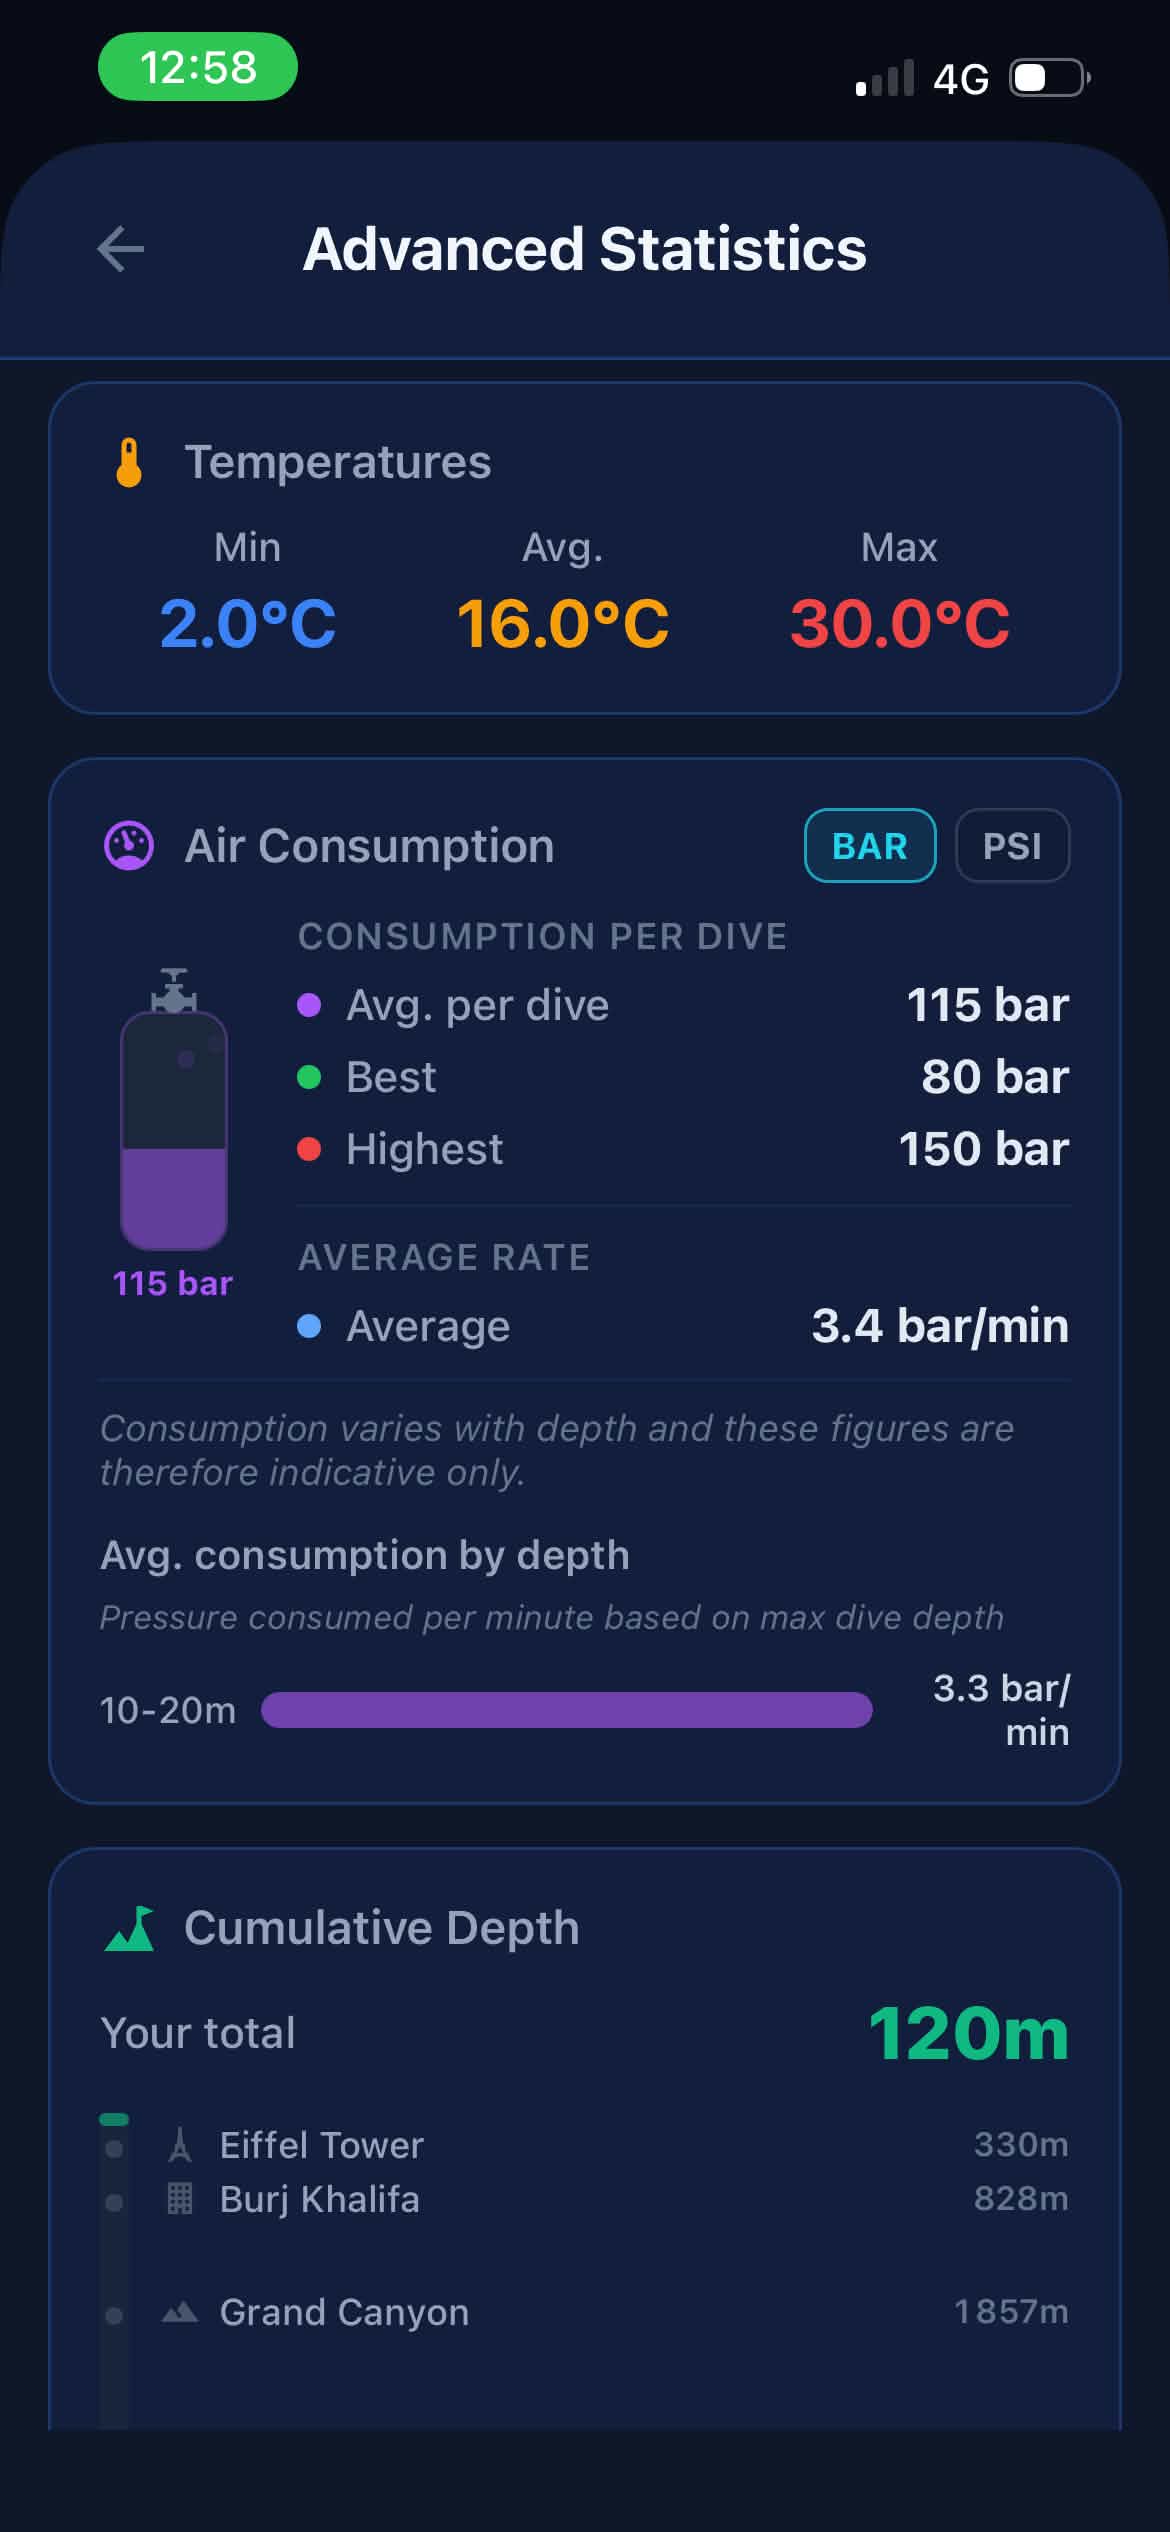Tap the Max temperature 30.0°C value

(x=900, y=624)
